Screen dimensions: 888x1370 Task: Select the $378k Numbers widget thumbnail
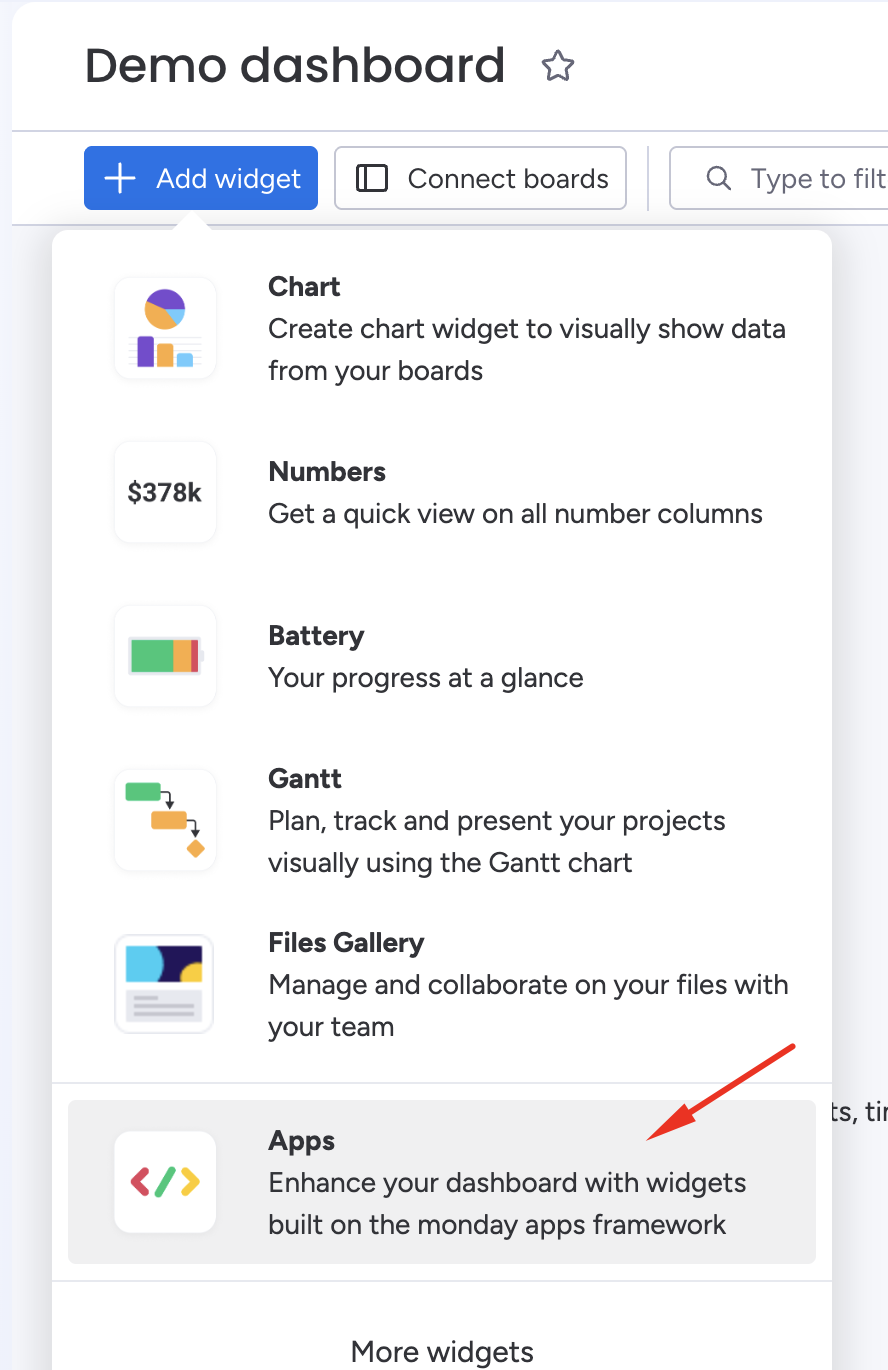click(x=165, y=492)
